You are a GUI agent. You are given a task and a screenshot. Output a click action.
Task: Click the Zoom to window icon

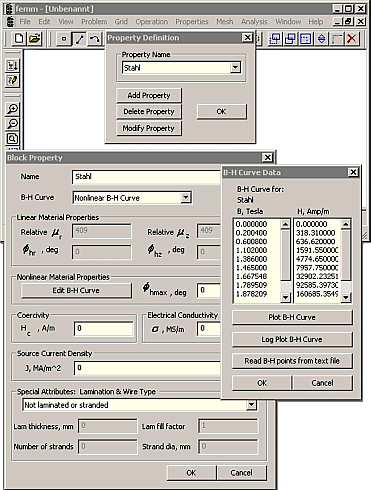click(13, 139)
